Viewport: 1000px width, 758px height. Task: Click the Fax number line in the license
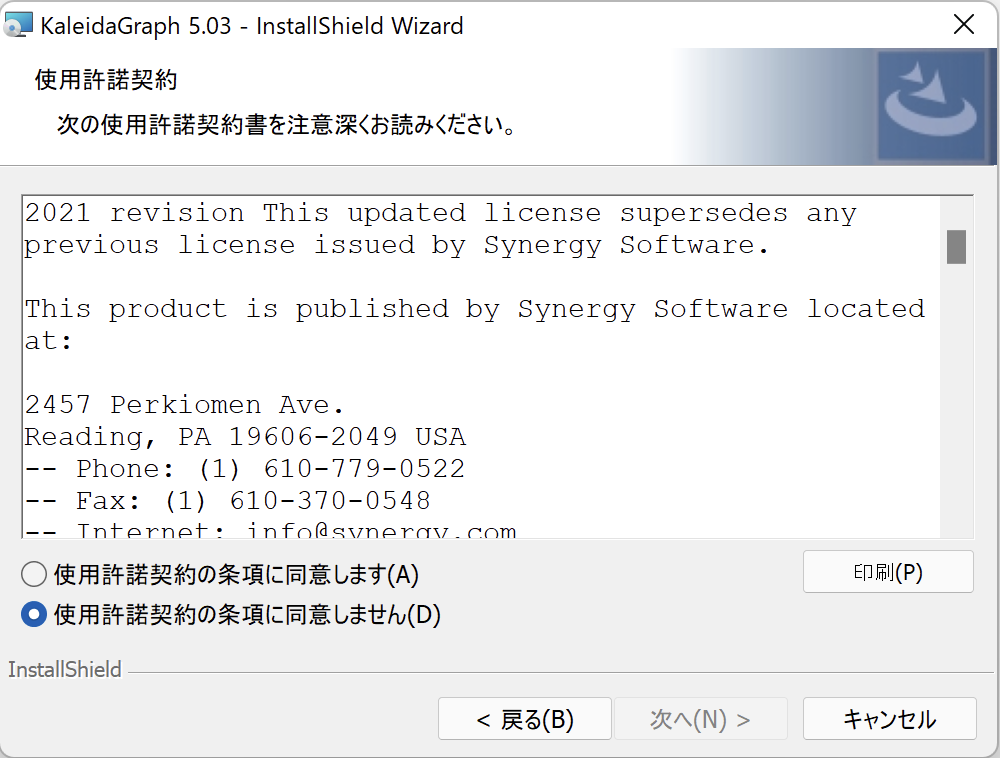coord(228,501)
